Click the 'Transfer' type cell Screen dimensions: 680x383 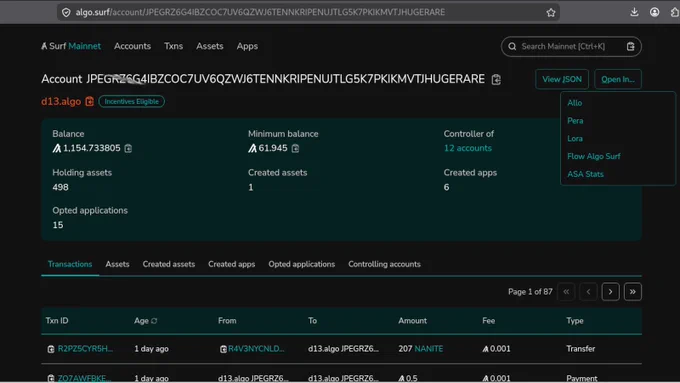580,349
